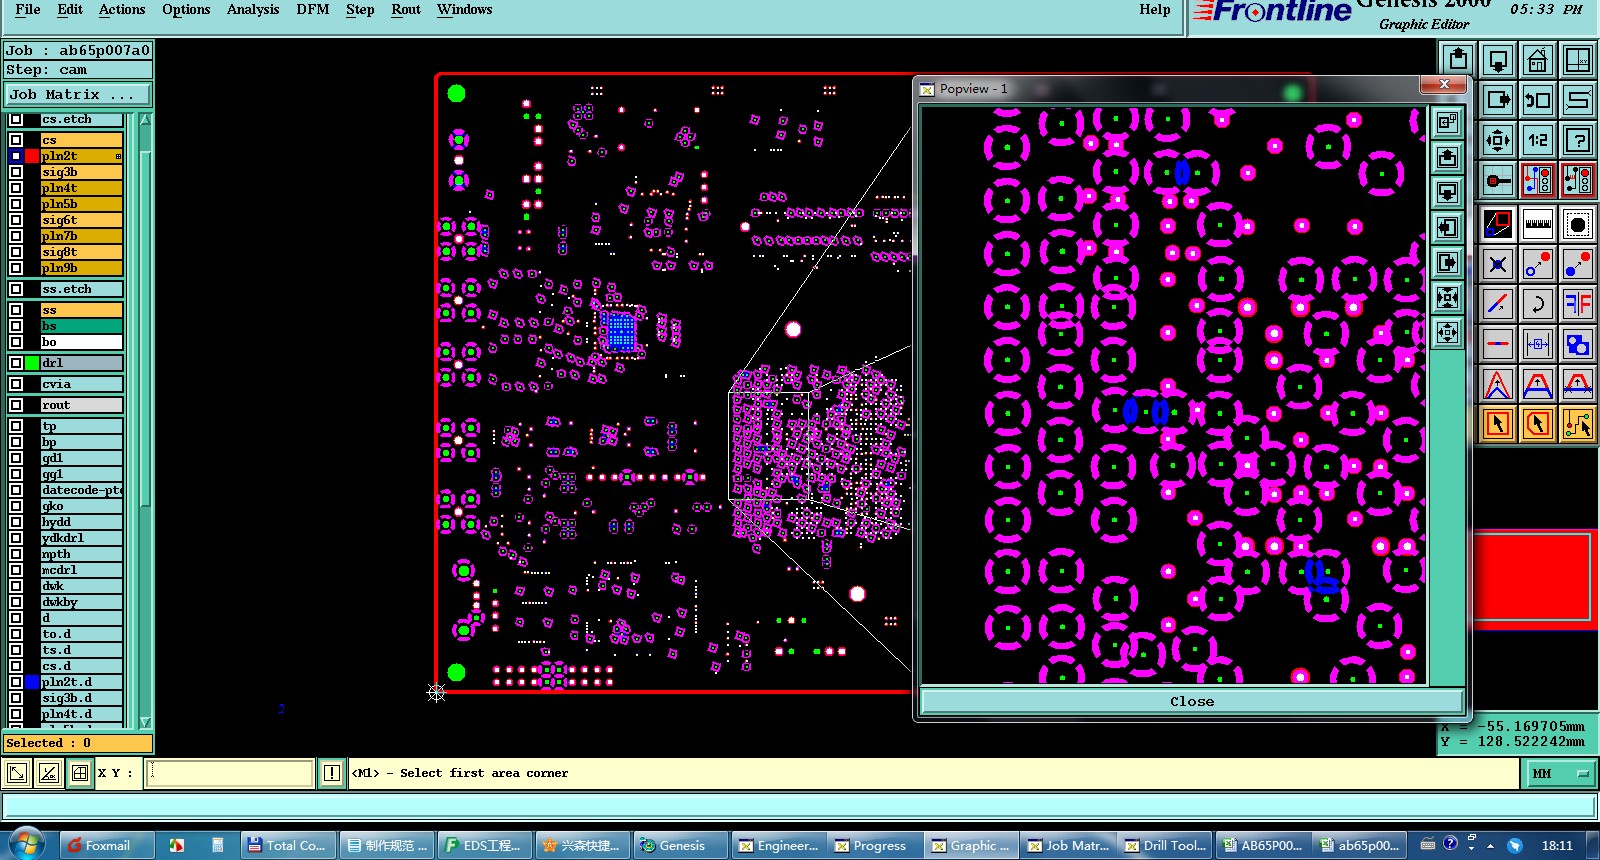The height and width of the screenshot is (860, 1600).
Task: Click the mirror F flip icon
Action: pyautogui.click(x=1577, y=304)
